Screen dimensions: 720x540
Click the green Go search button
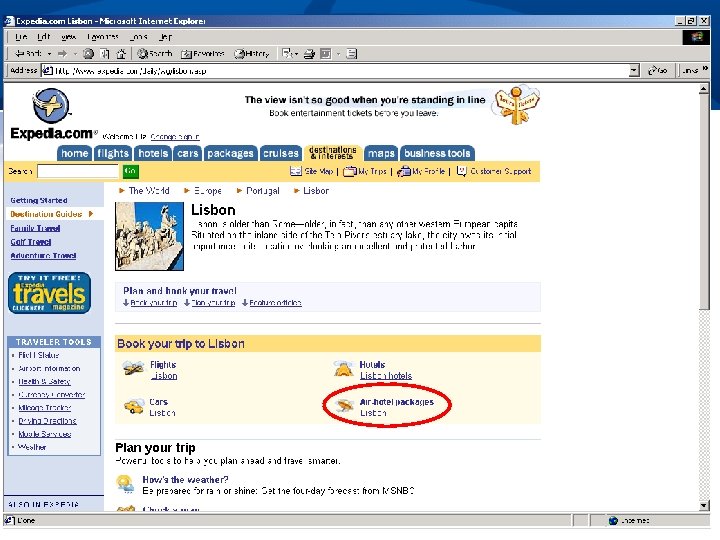(x=130, y=171)
